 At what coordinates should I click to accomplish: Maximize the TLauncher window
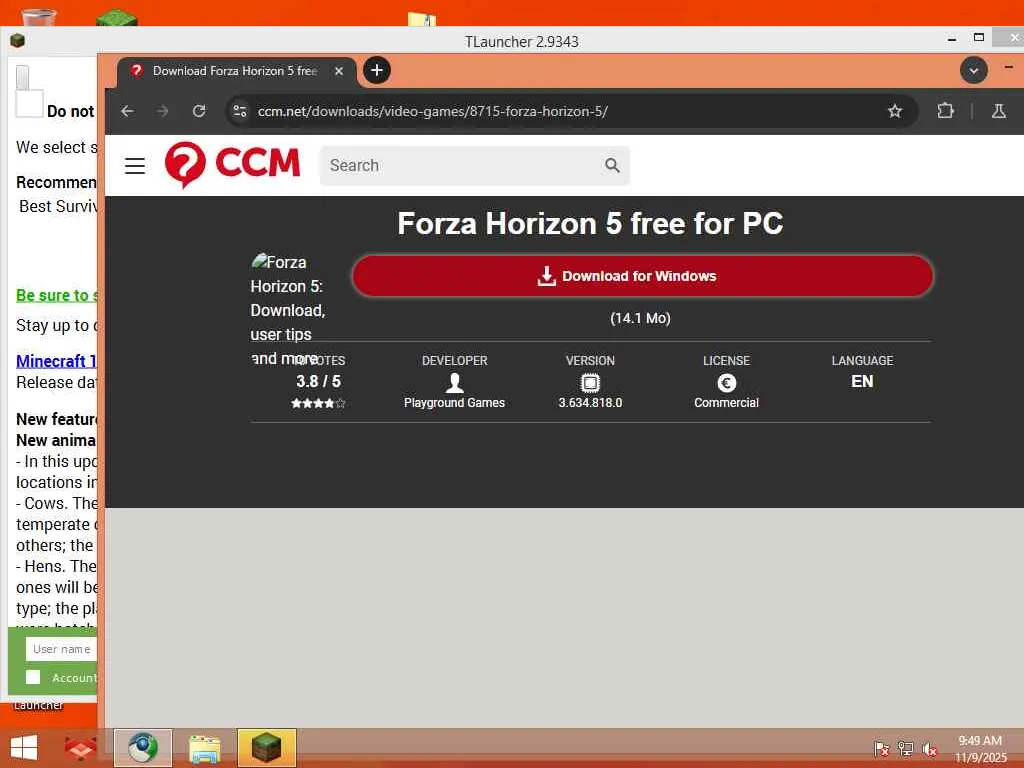978,37
